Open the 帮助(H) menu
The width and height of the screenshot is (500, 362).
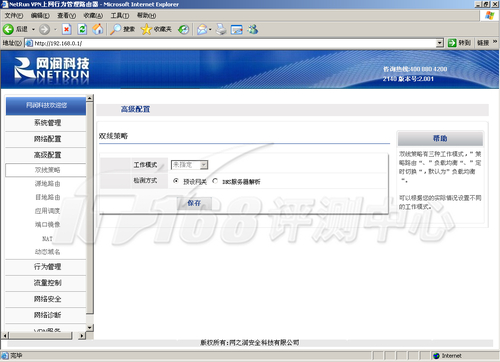pyautogui.click(x=146, y=16)
